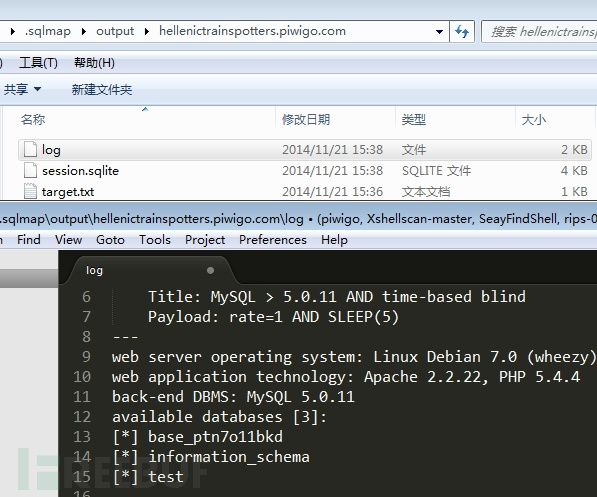Click 'Title: MySQL > 5.0.11' line

click(x=337, y=297)
